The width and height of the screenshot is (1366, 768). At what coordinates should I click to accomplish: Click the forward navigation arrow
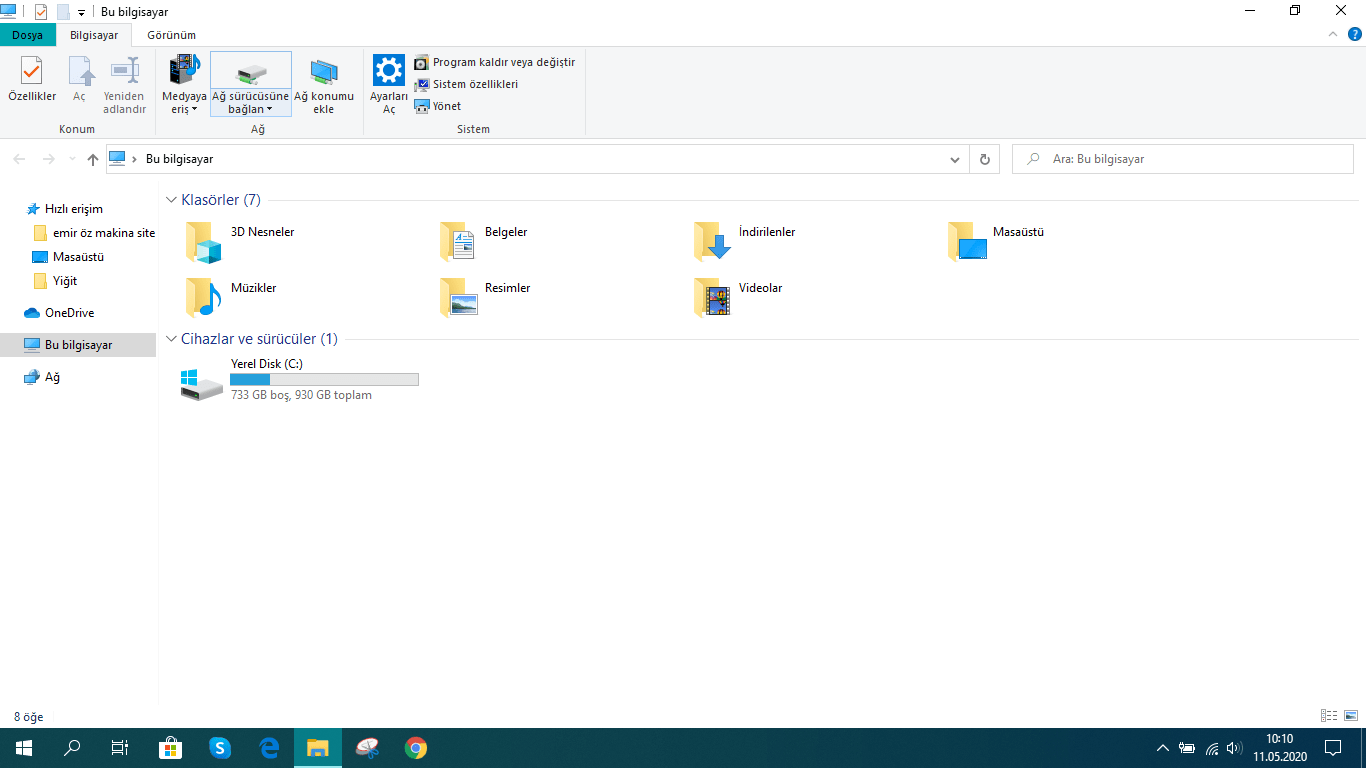pos(48,159)
